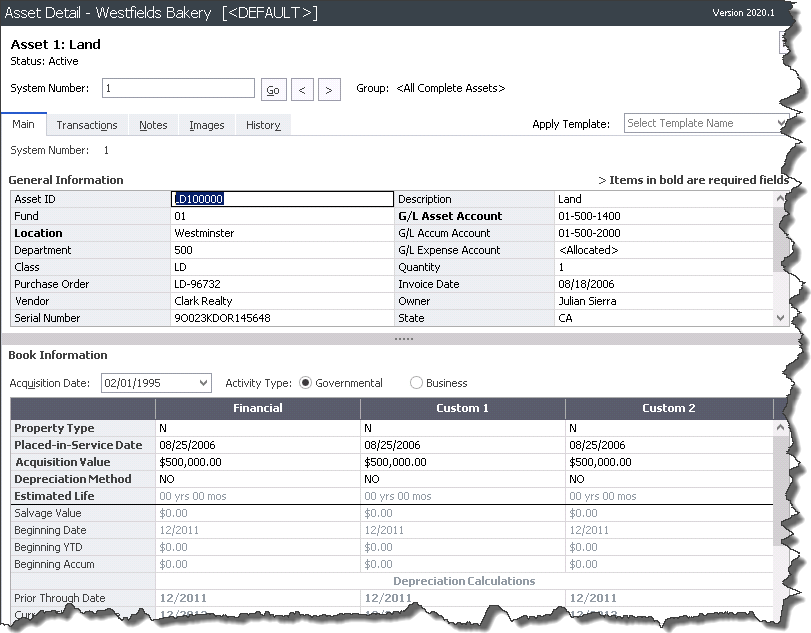Click the next asset arrow button

330,90
